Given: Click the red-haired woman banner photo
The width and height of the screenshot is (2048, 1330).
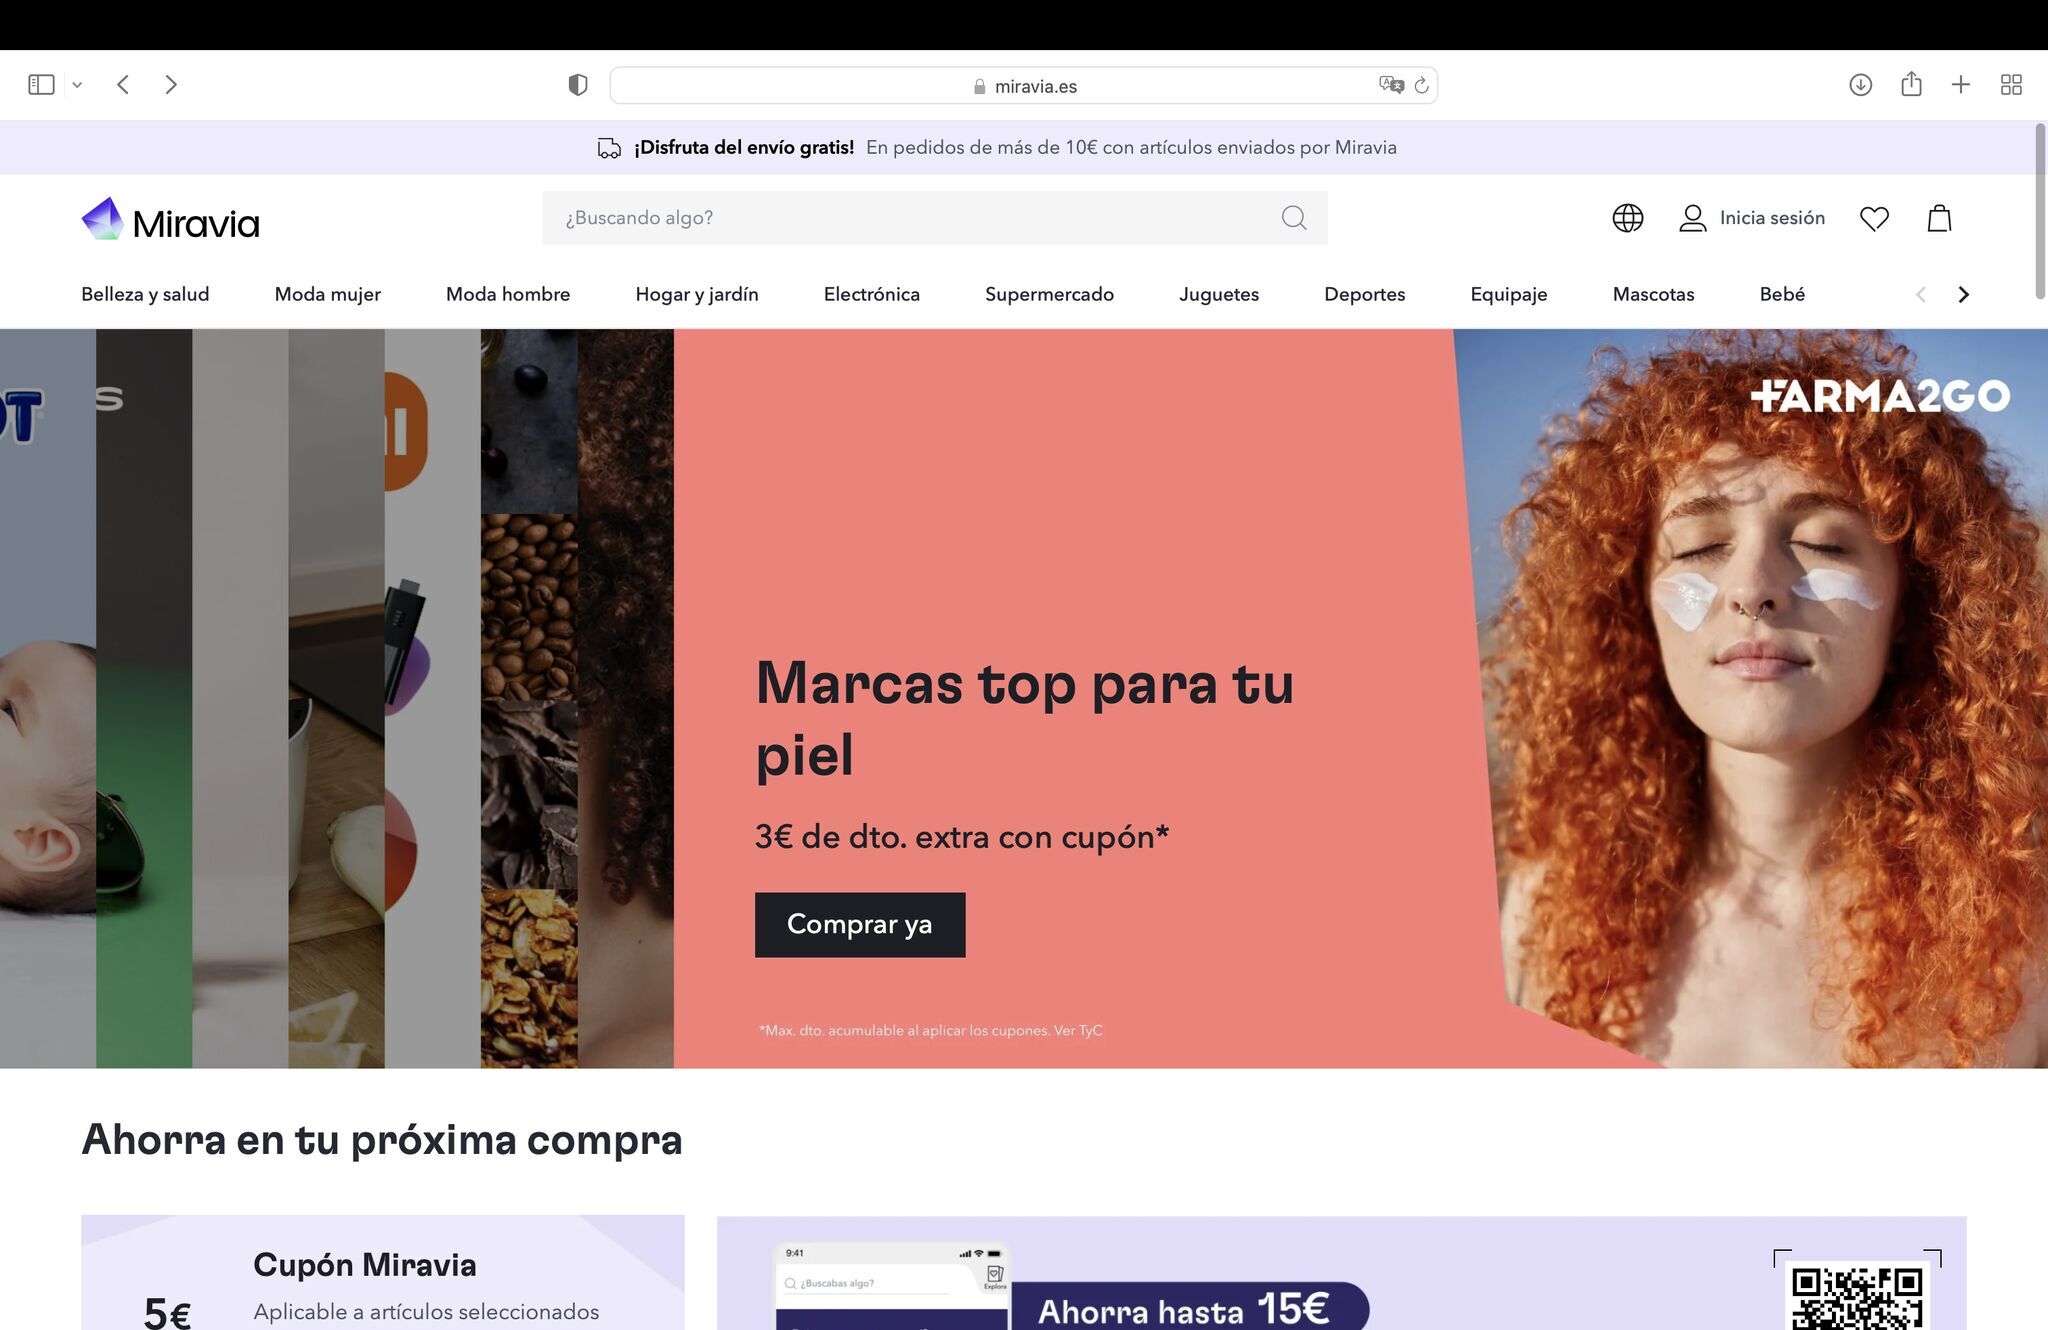Looking at the screenshot, I should coord(1760,698).
